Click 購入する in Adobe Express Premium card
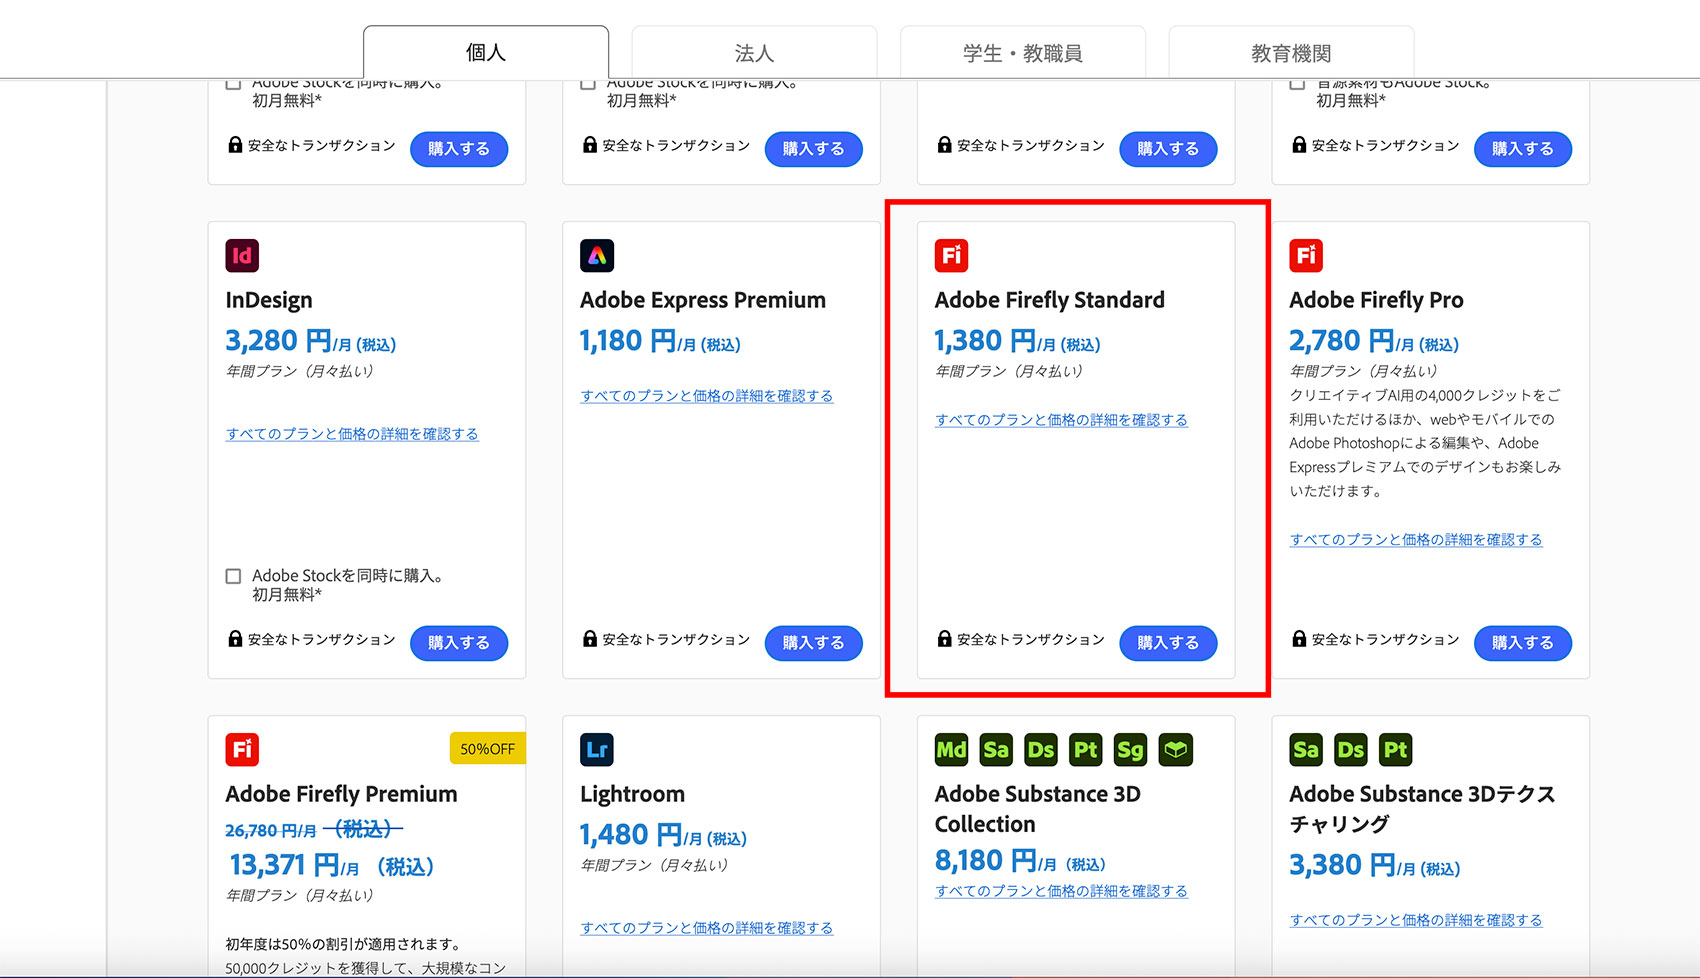 (813, 643)
